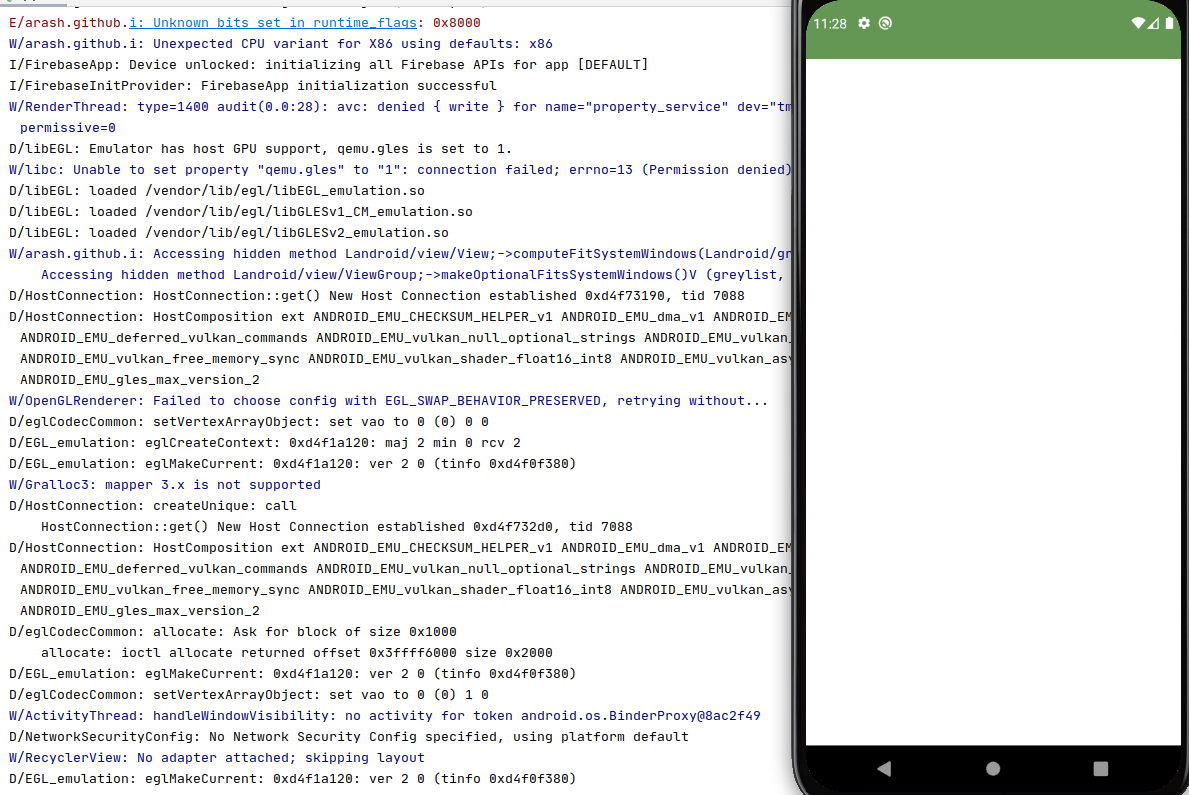This screenshot has width=1189, height=795.
Task: Click the Wi-Fi icon in emulator status bar
Action: pyautogui.click(x=1138, y=24)
